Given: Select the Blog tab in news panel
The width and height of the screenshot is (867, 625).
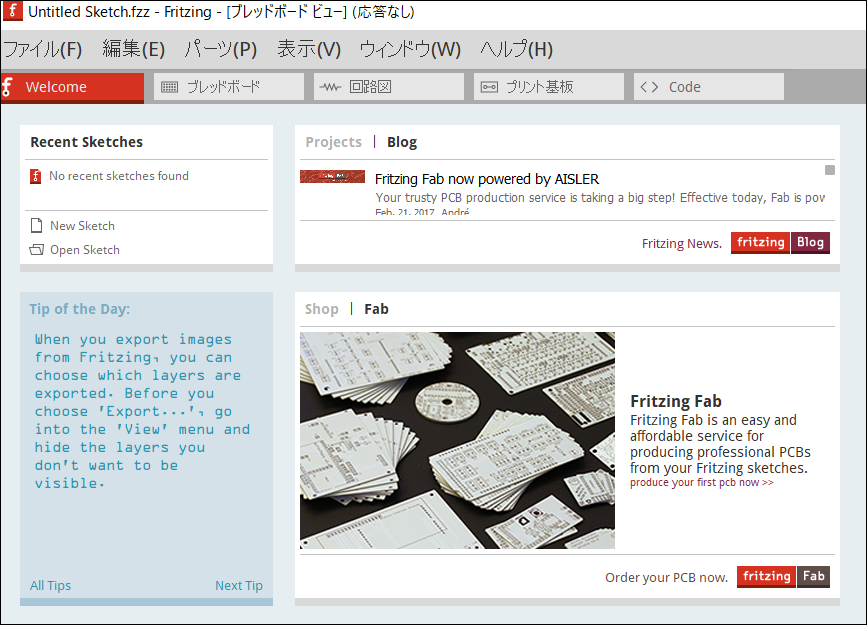Looking at the screenshot, I should (x=402, y=142).
